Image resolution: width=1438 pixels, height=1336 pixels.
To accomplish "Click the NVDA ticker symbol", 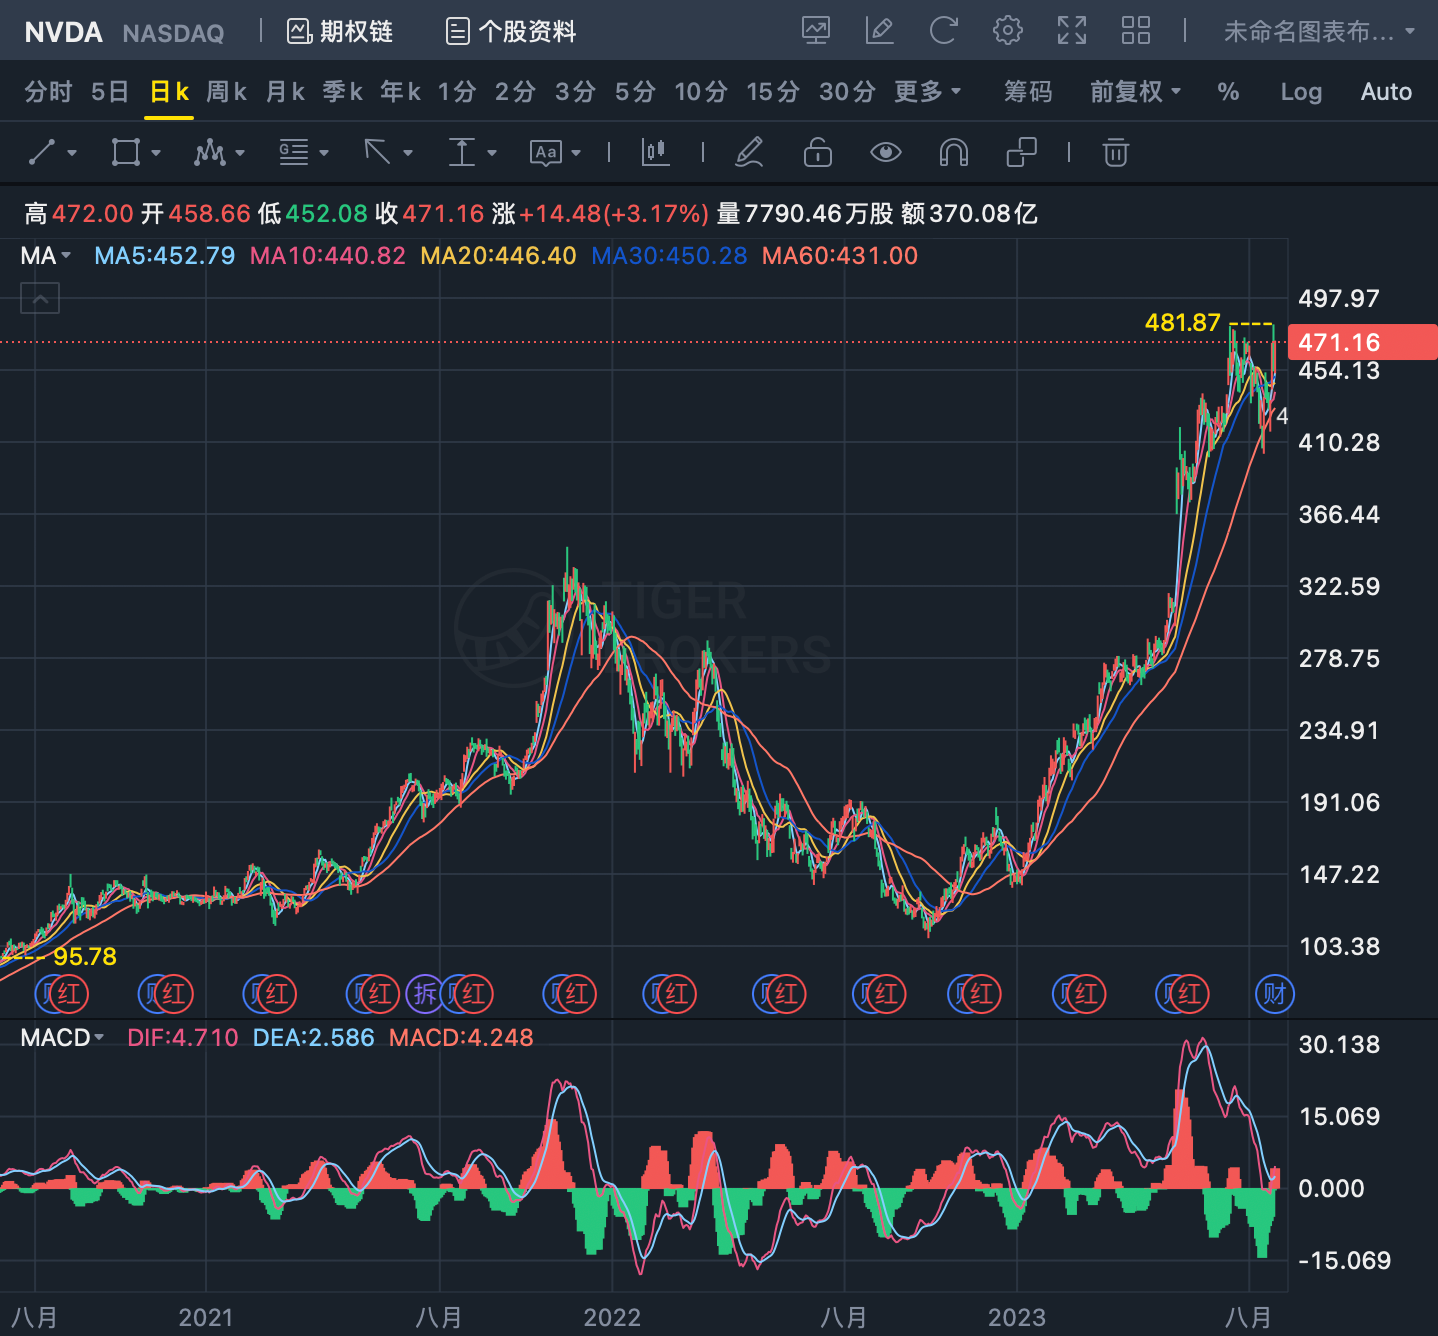I will pos(63,32).
